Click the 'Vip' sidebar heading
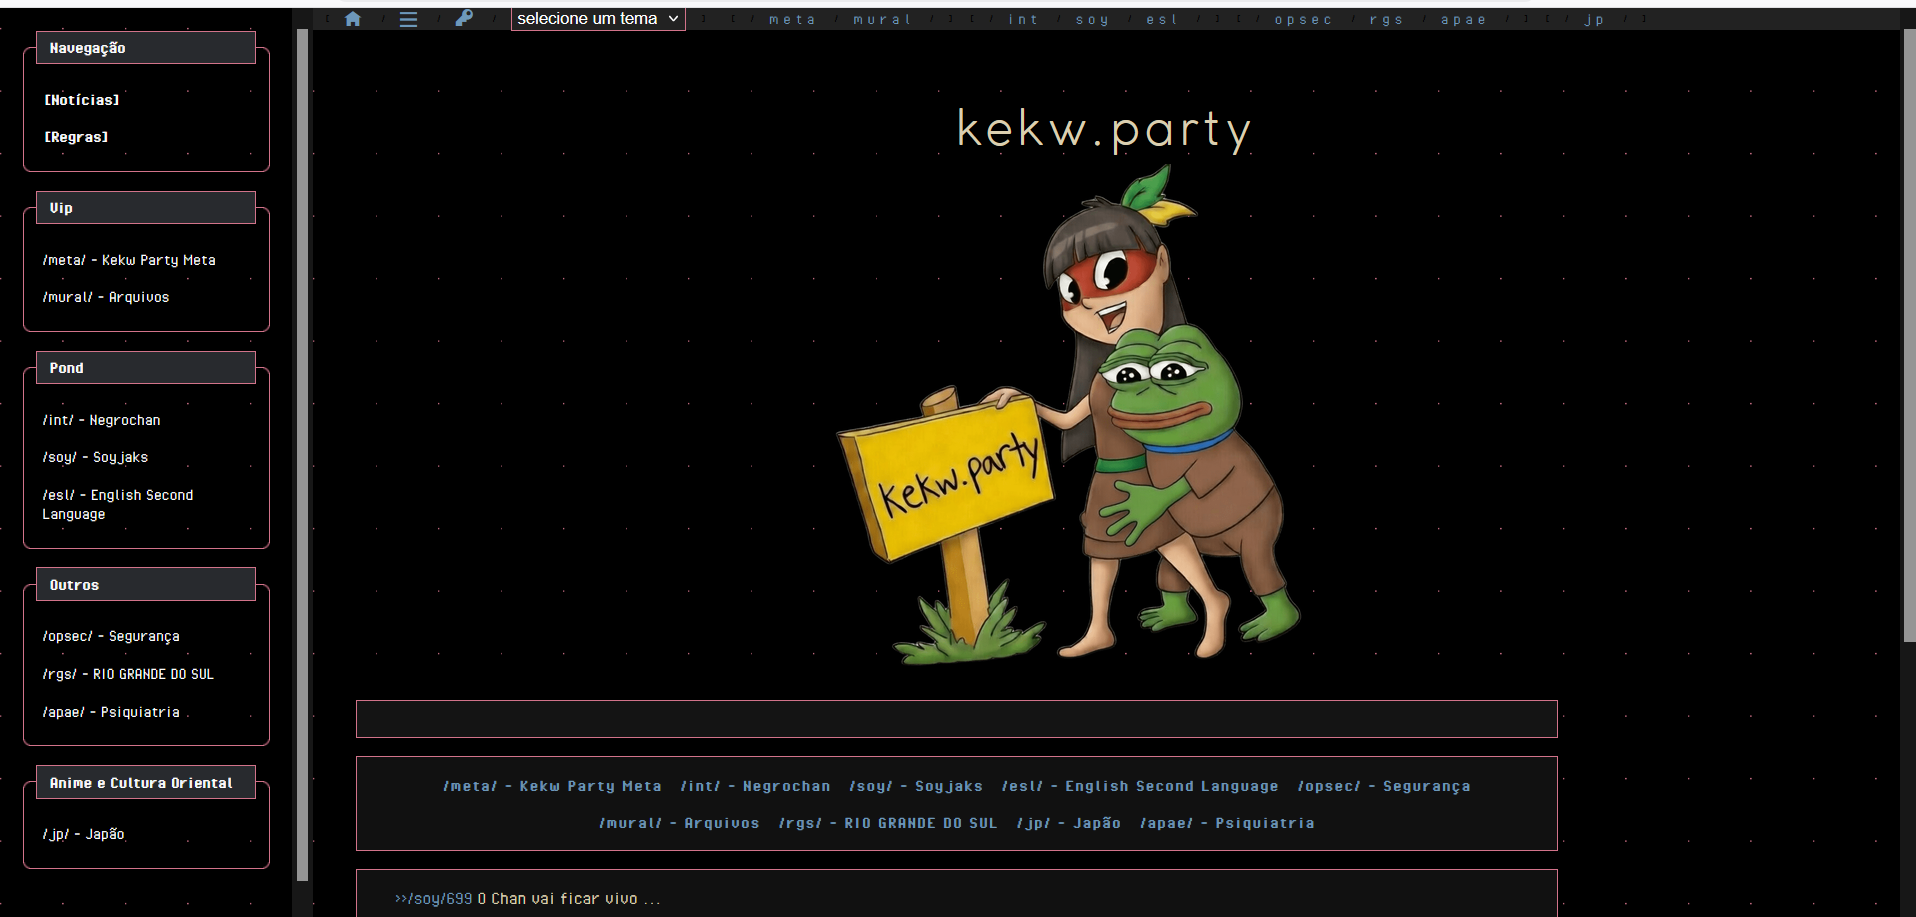 [146, 208]
